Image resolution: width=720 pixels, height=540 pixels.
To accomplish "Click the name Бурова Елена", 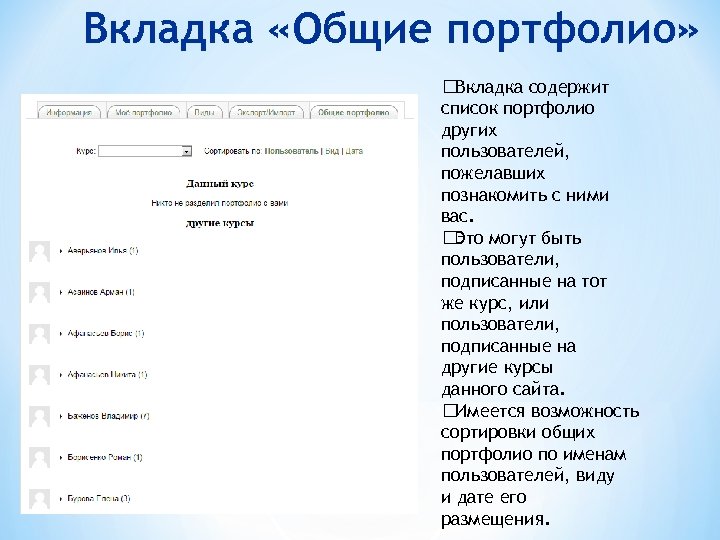I will (99, 499).
